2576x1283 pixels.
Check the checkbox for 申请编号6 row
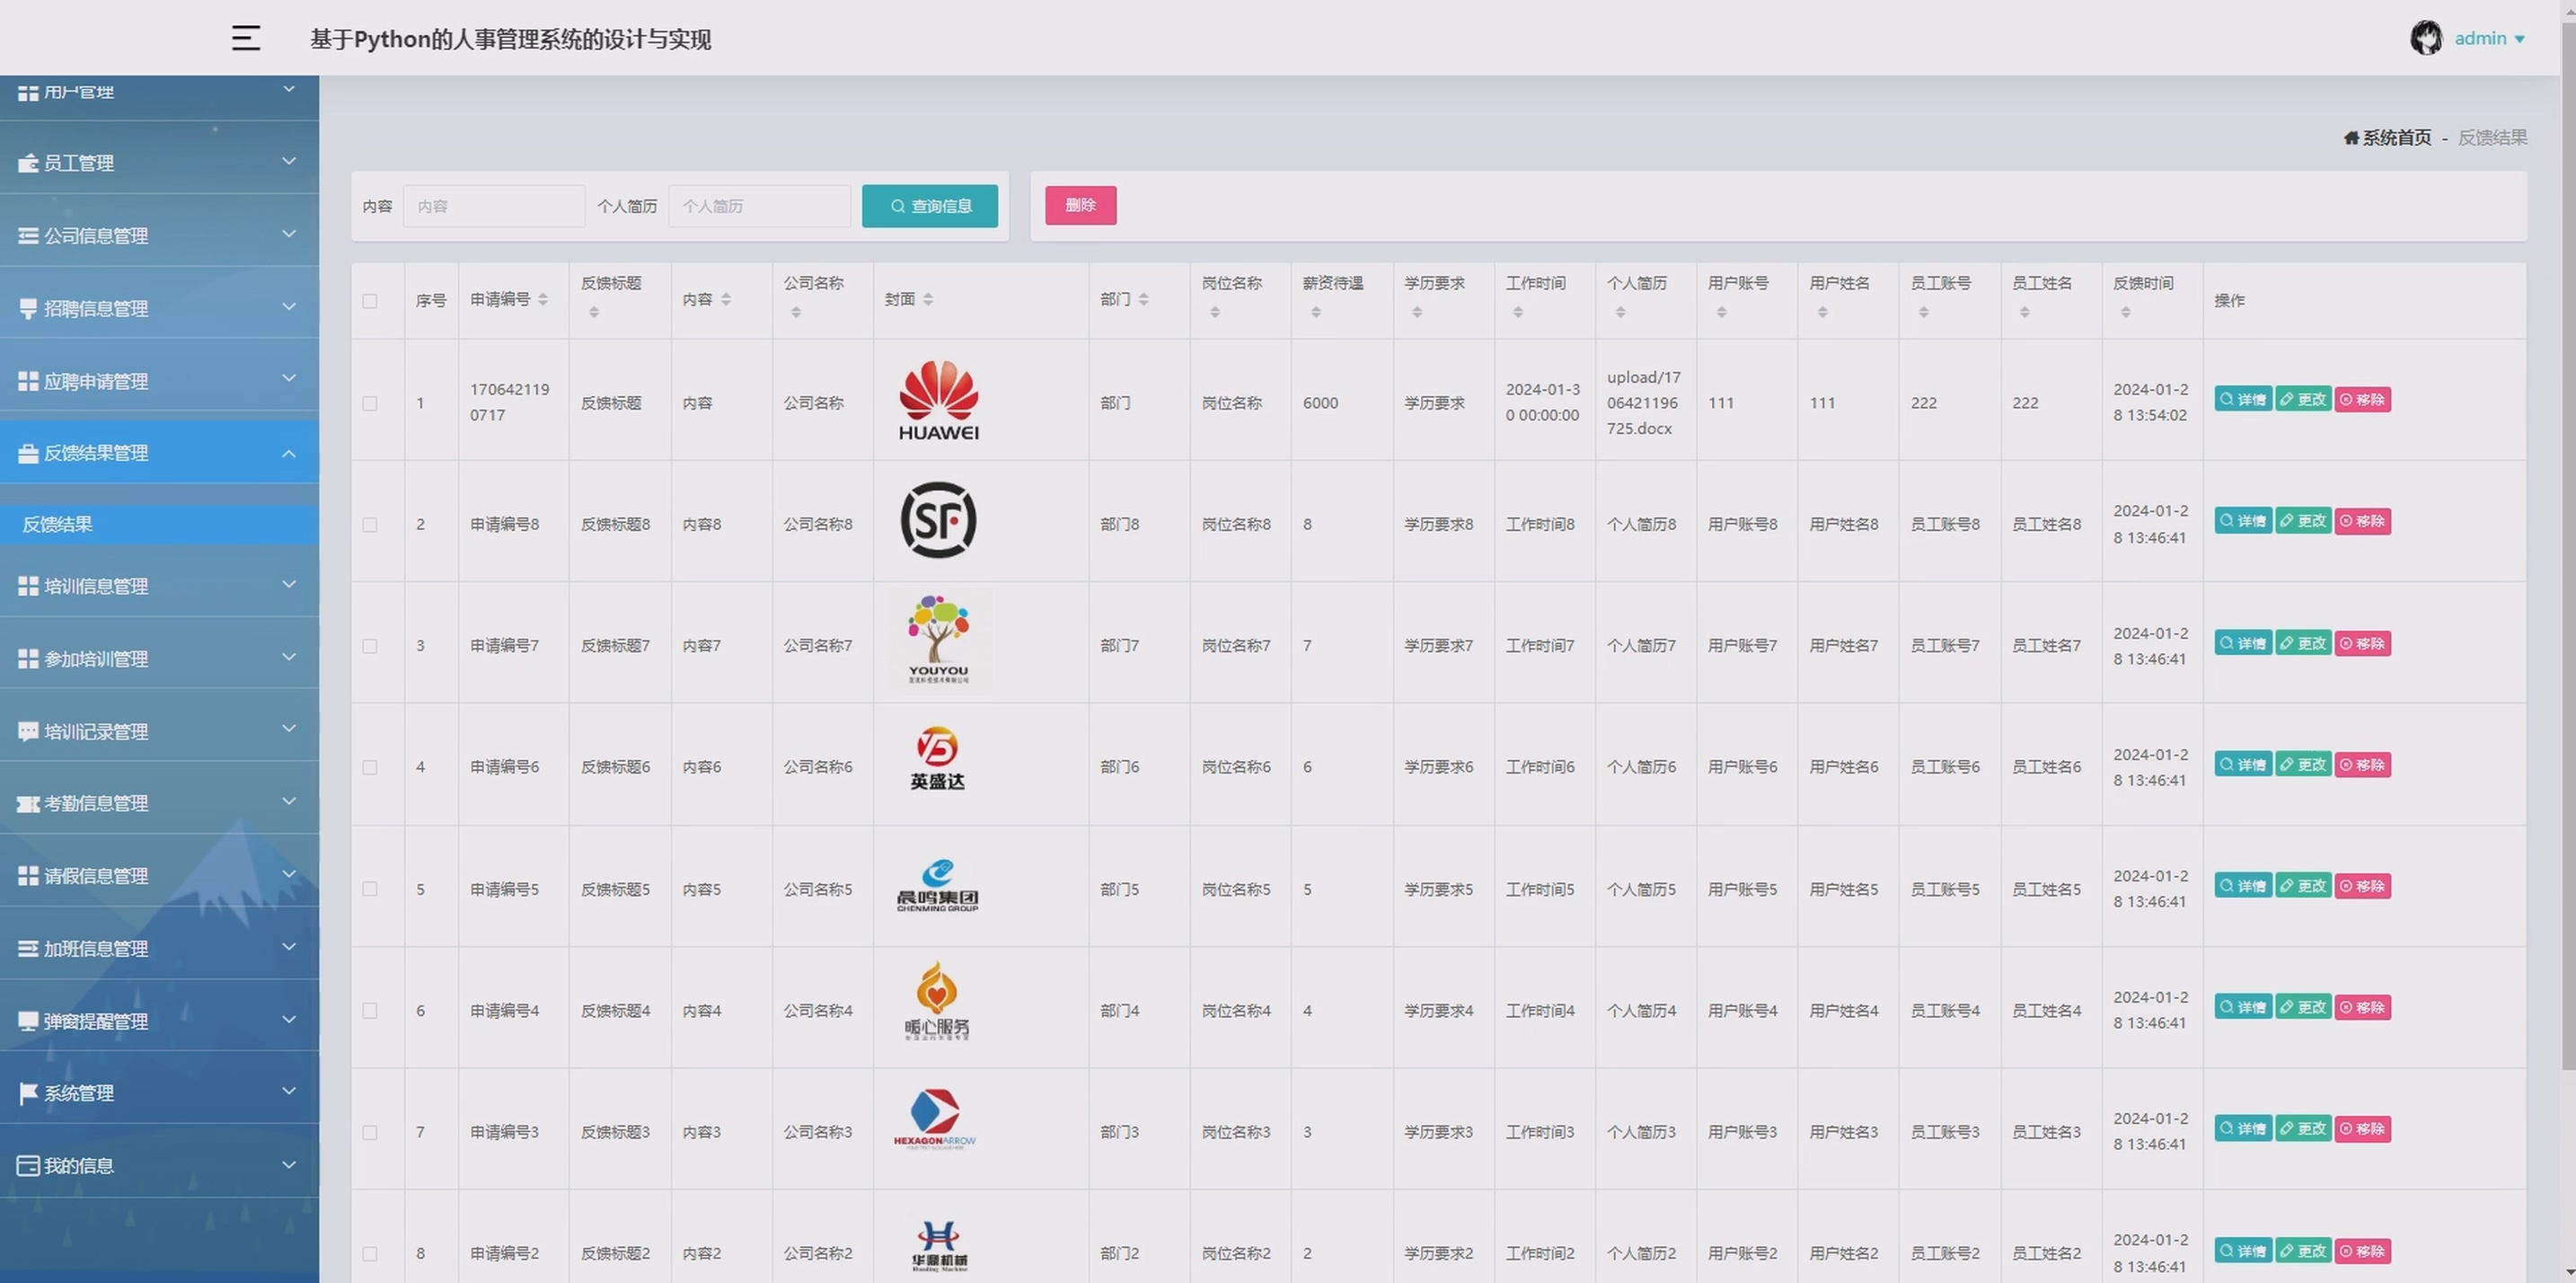(x=370, y=767)
